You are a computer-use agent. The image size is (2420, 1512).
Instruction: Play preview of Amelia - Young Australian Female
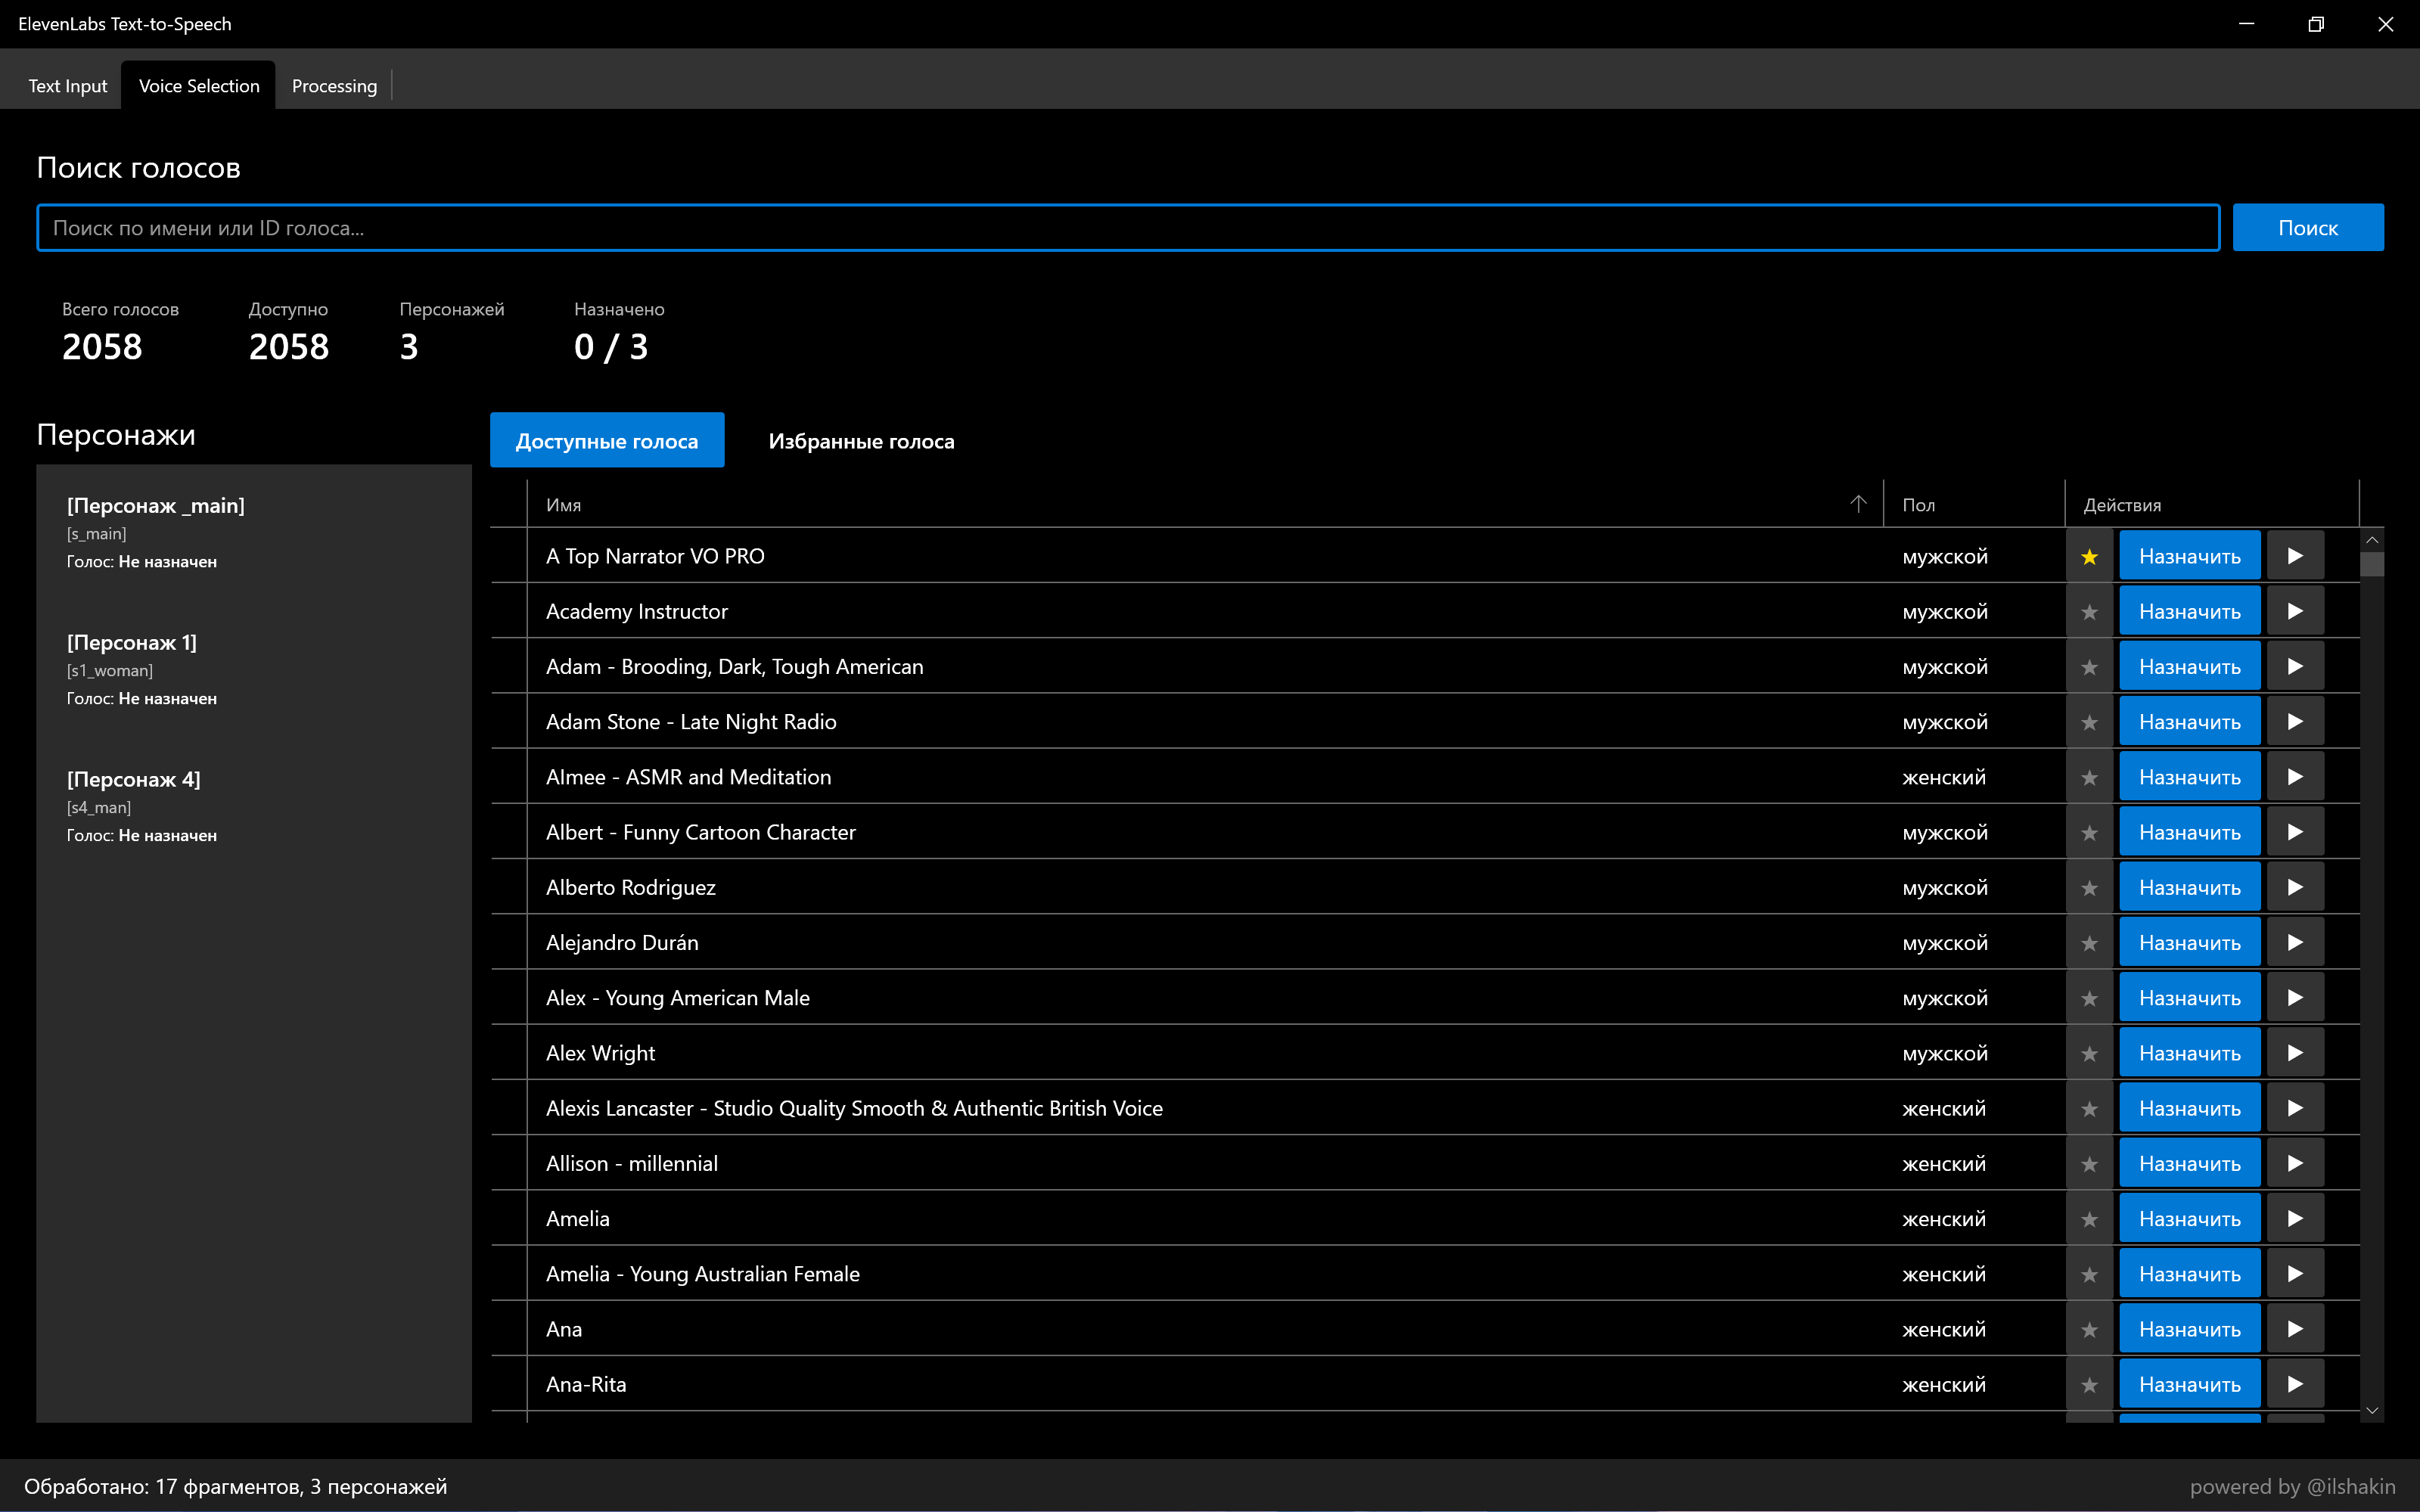tap(2294, 1274)
